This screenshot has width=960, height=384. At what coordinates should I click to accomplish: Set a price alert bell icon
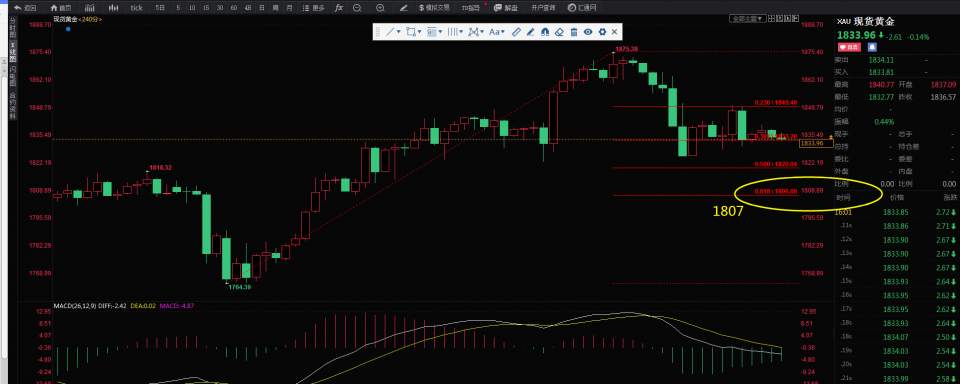871,47
